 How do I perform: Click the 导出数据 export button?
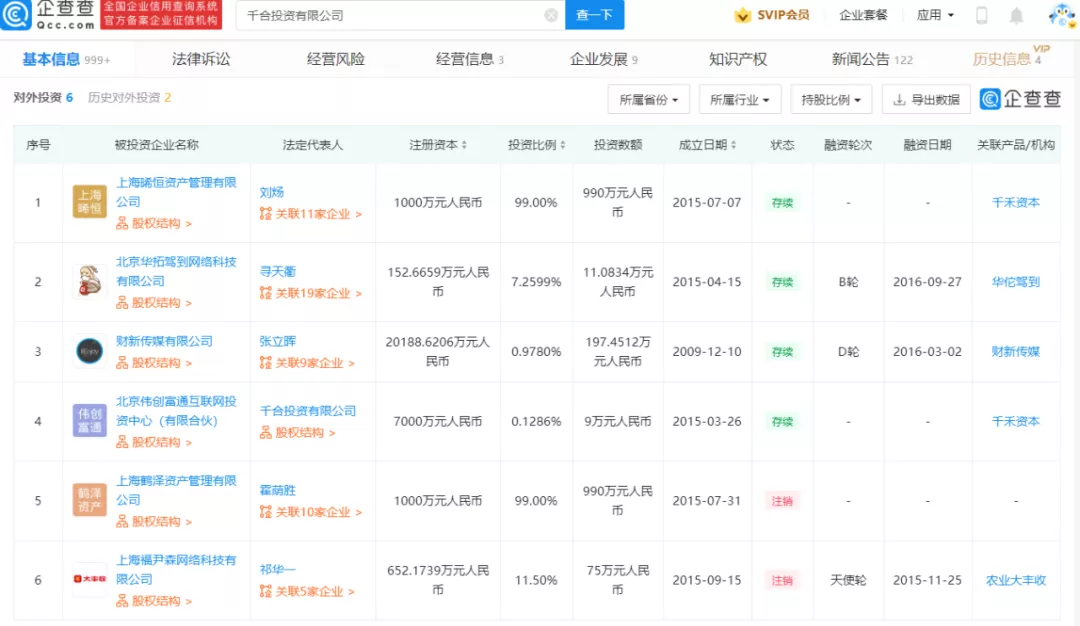click(x=926, y=100)
